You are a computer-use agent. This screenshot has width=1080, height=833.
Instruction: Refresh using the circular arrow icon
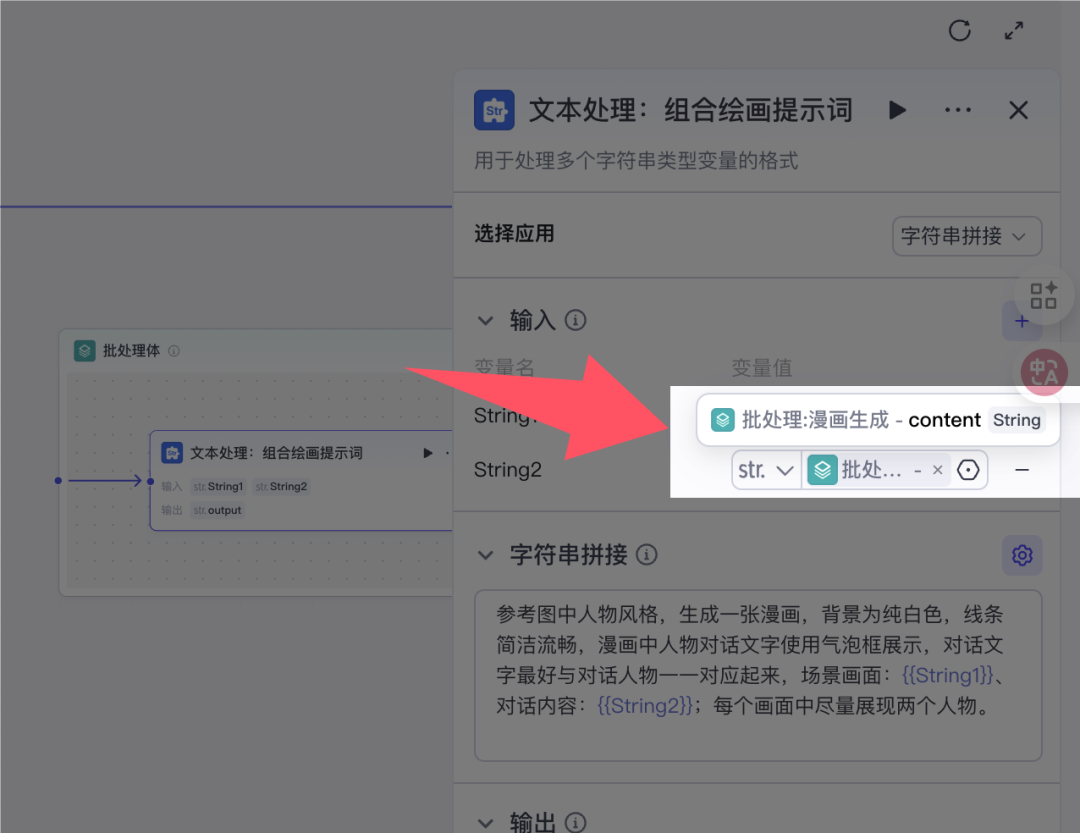[x=959, y=30]
